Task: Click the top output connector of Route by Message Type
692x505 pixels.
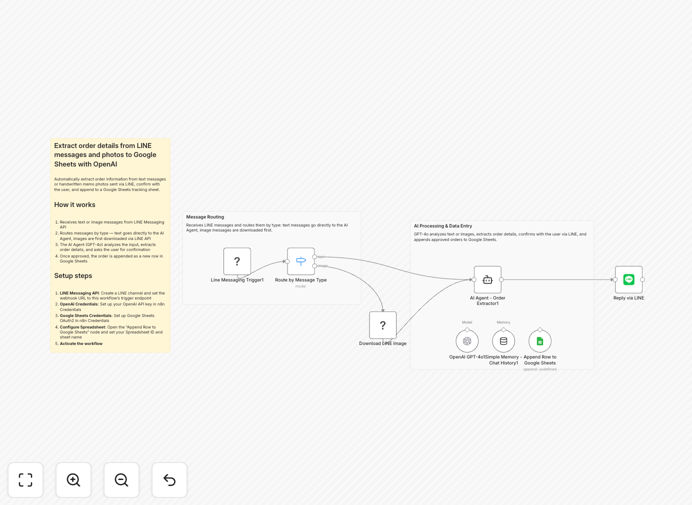Action: click(315, 256)
